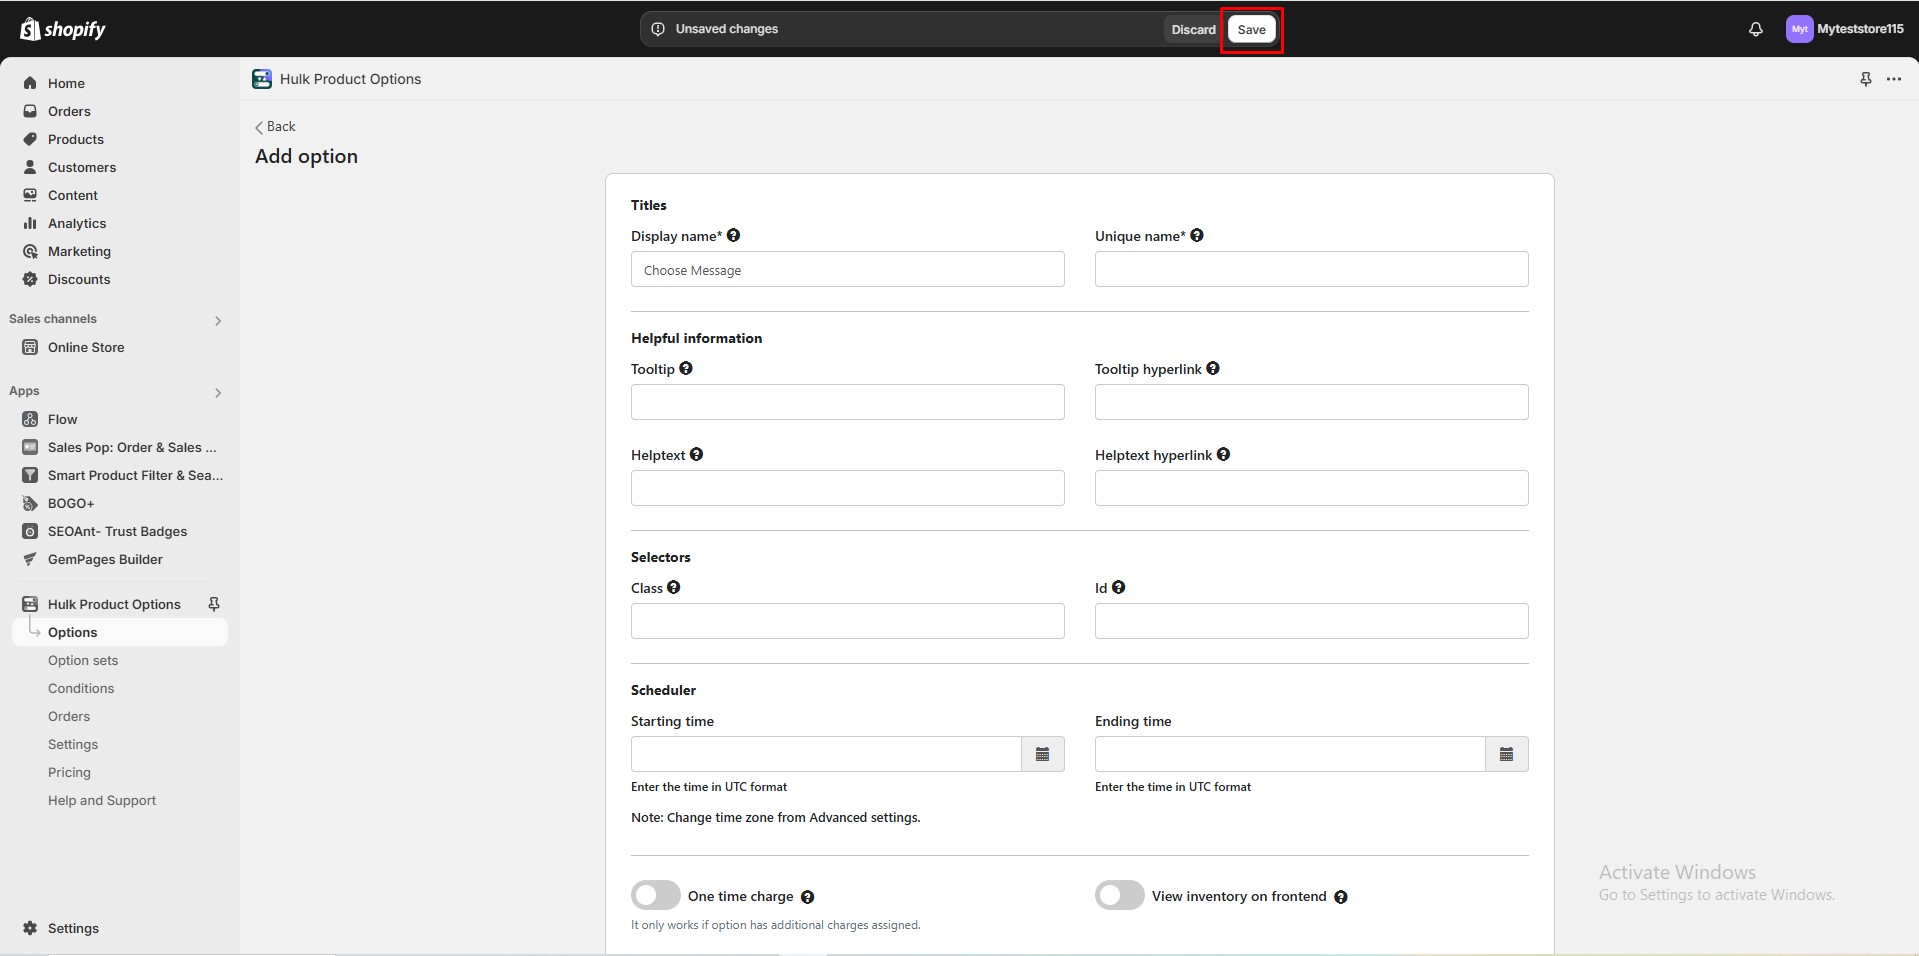Image resolution: width=1919 pixels, height=956 pixels.
Task: Click inside the Unique name field
Action: pyautogui.click(x=1310, y=269)
